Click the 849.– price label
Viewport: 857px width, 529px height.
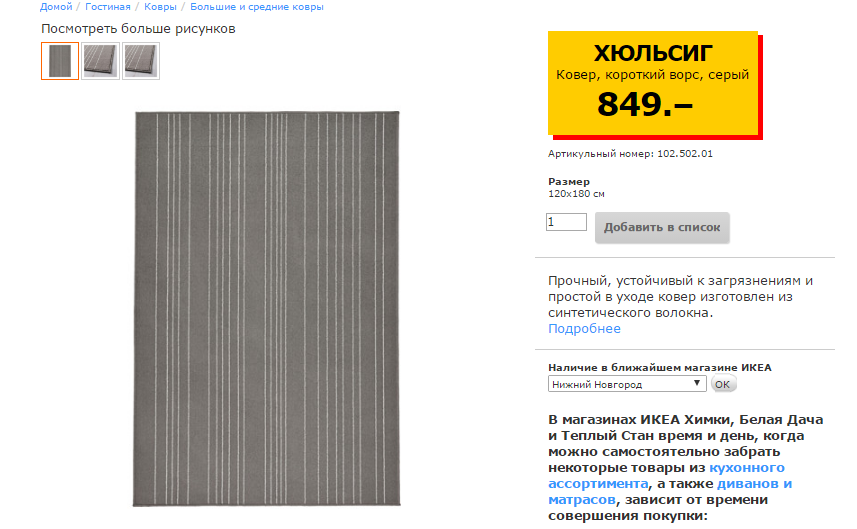[x=645, y=104]
